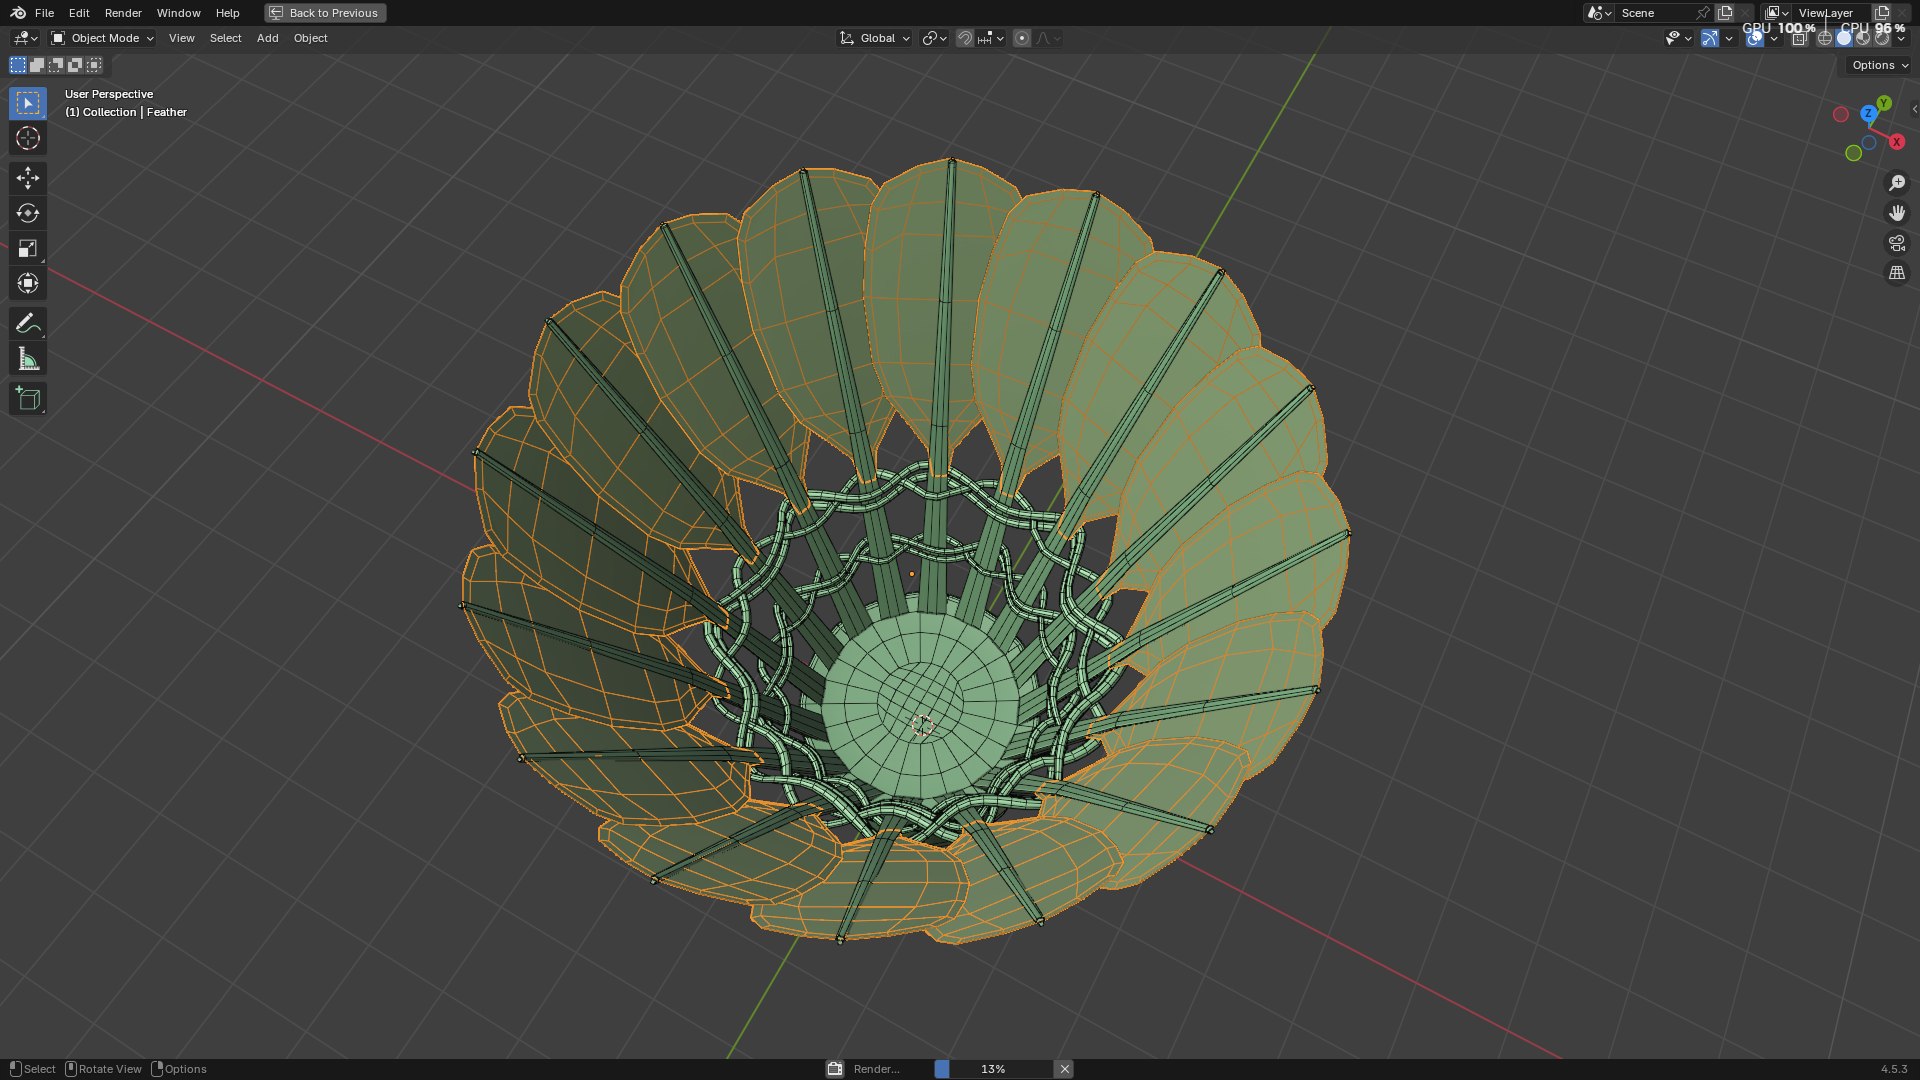Switch to Rendered viewport shading
The image size is (1920, 1080).
point(1882,38)
